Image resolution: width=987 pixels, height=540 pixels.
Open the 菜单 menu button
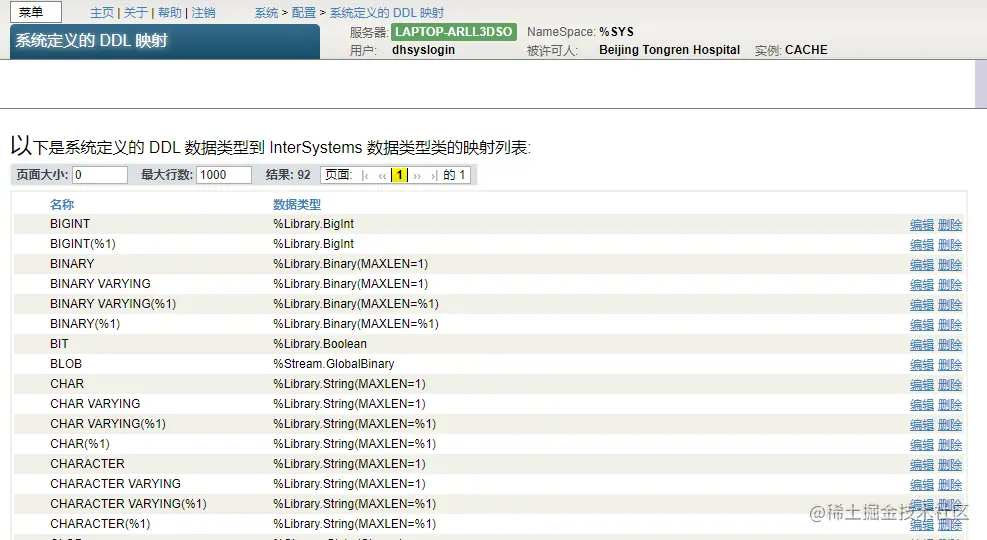point(36,12)
